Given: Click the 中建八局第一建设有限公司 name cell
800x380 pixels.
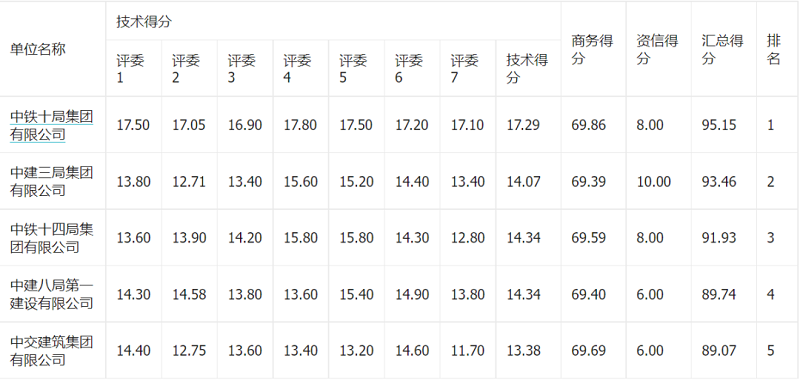Looking at the screenshot, I should click(x=52, y=294).
